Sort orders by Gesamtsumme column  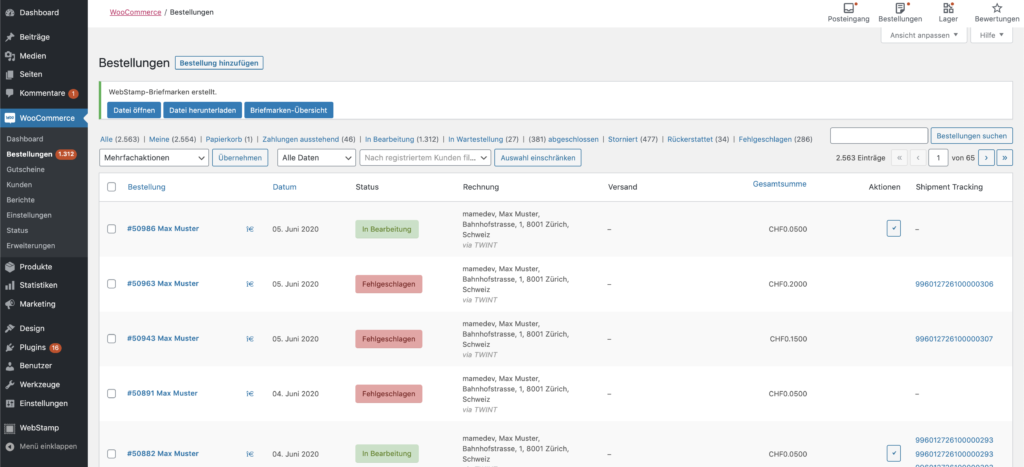(779, 184)
